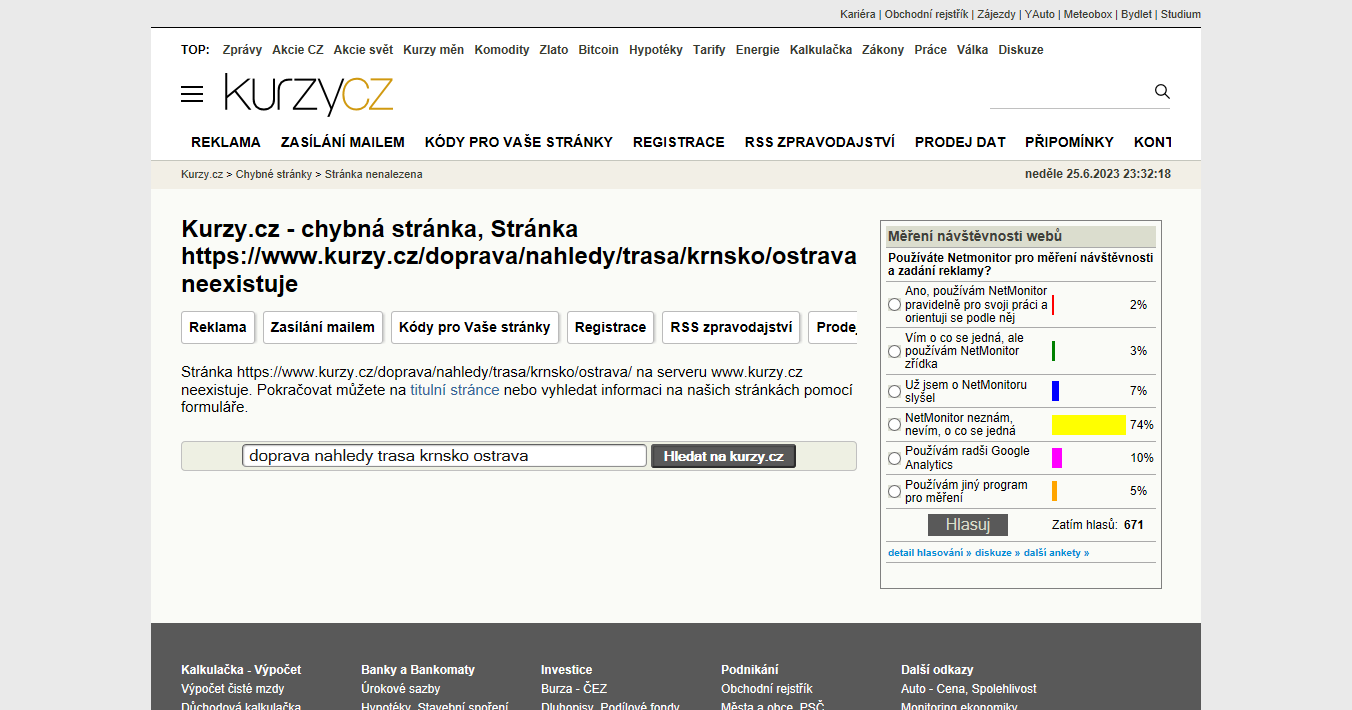The height and width of the screenshot is (710, 1352).
Task: Select radio 'Používám jiný program pro měření'
Action: pos(894,492)
